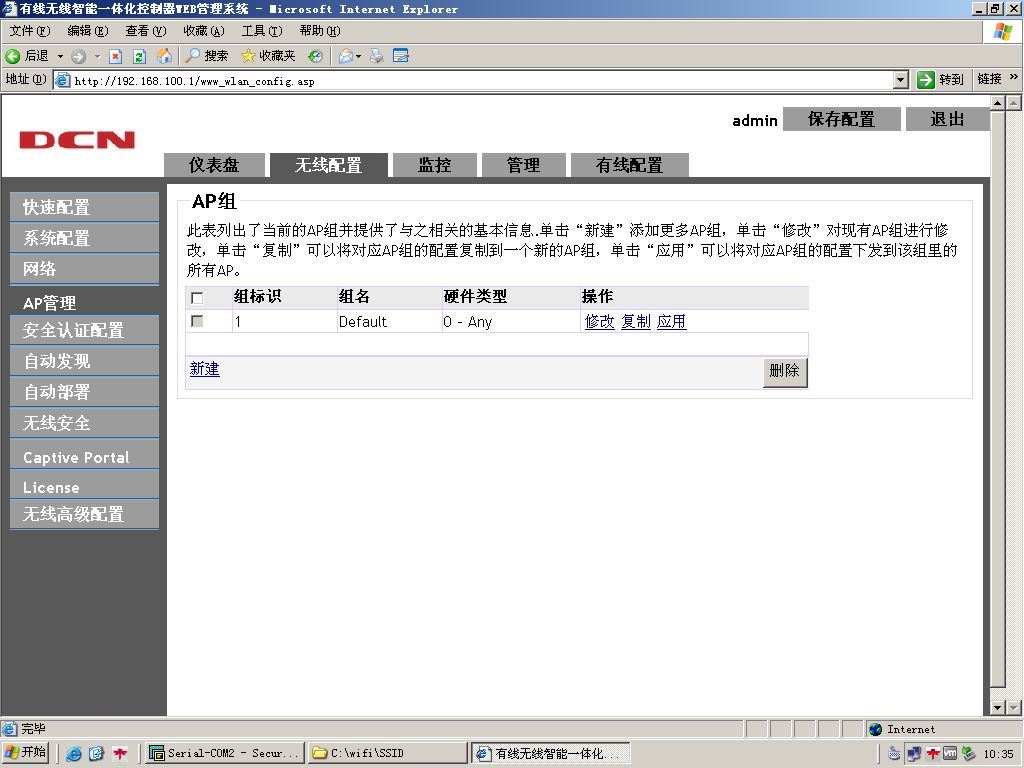
Task: Open the Forward button history dropdown
Action: (x=97, y=56)
